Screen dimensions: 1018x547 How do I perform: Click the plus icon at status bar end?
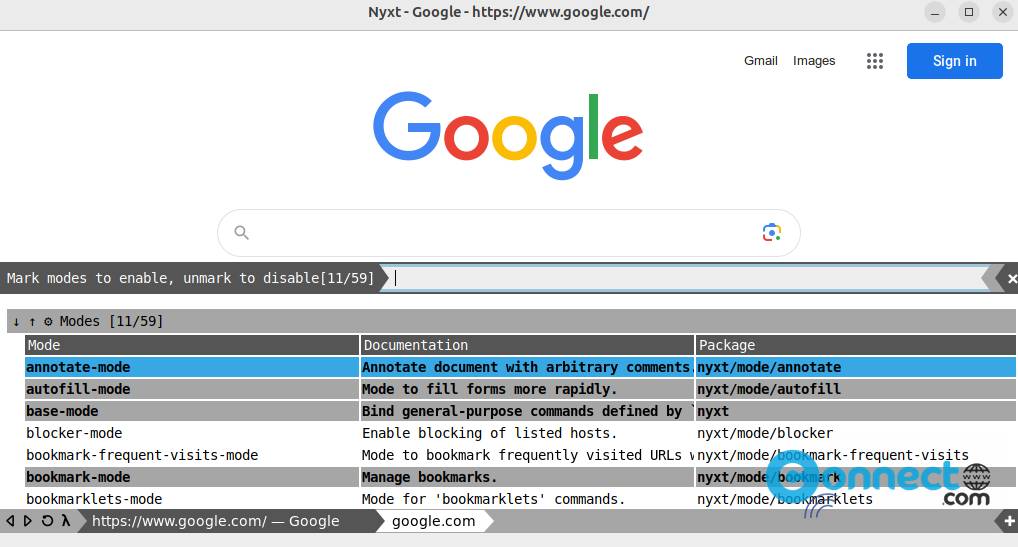point(1009,521)
